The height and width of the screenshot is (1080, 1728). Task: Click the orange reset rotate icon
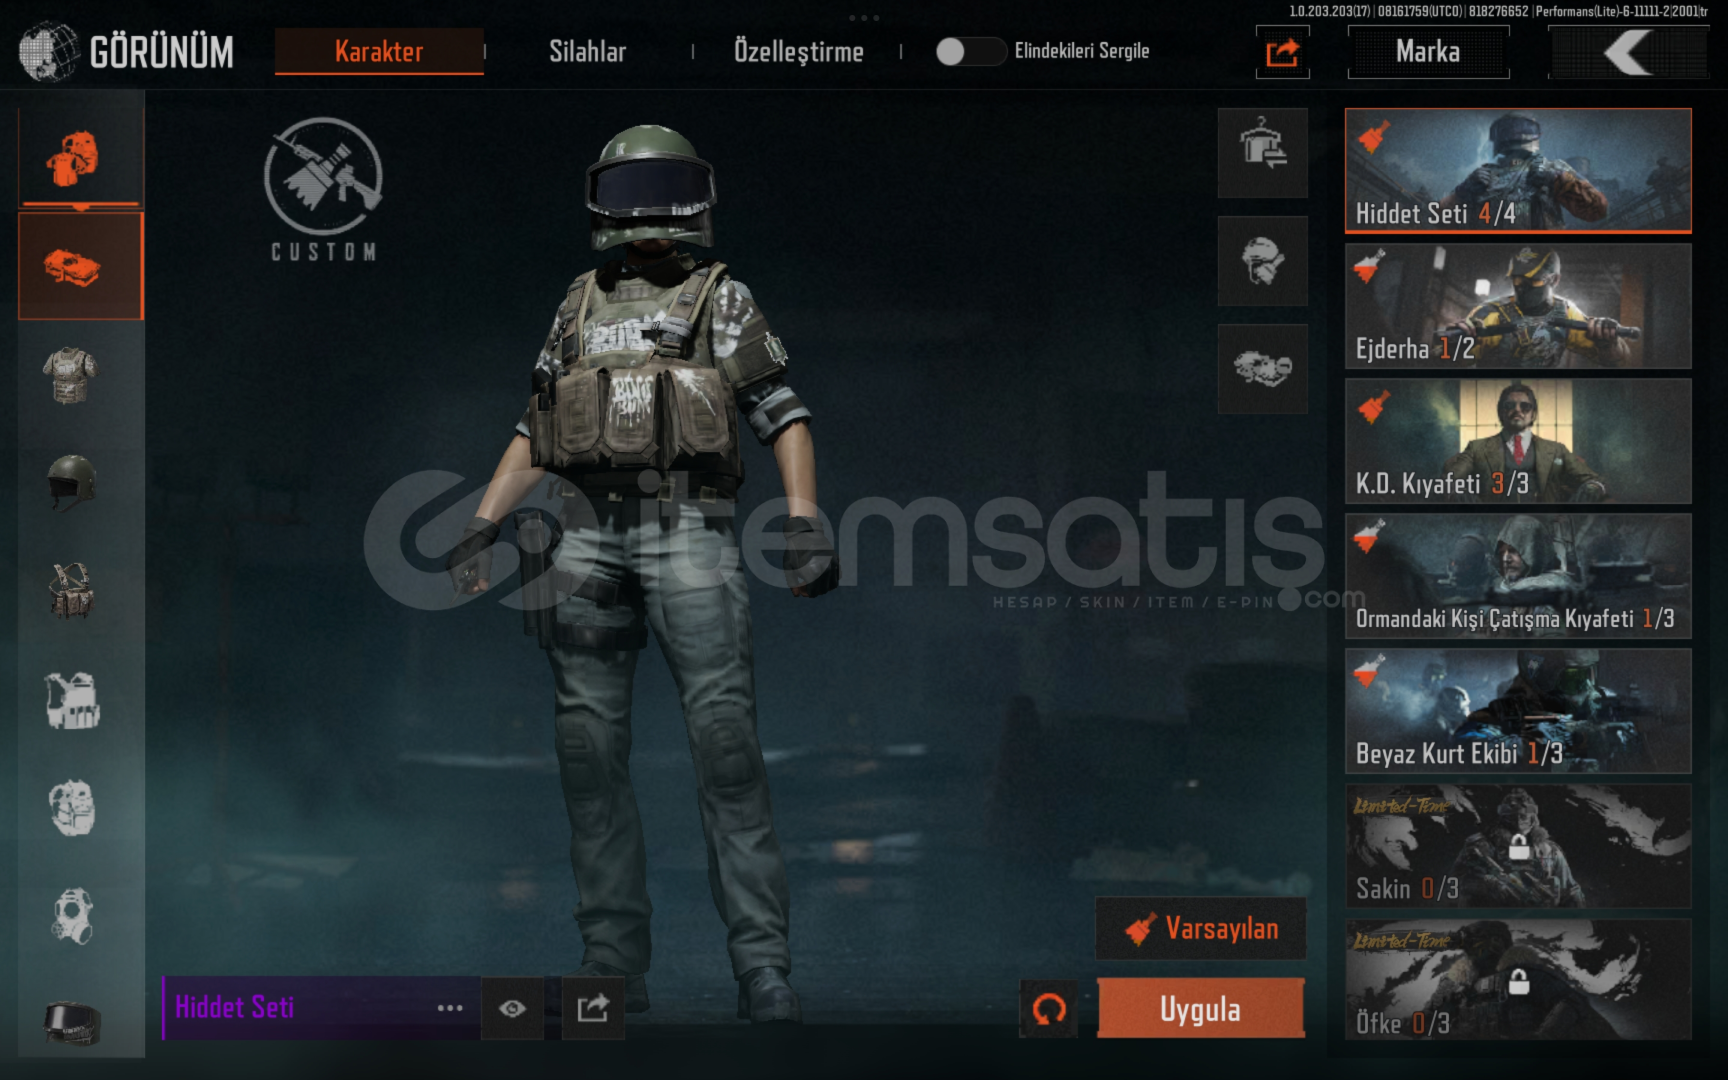coord(1049,1009)
